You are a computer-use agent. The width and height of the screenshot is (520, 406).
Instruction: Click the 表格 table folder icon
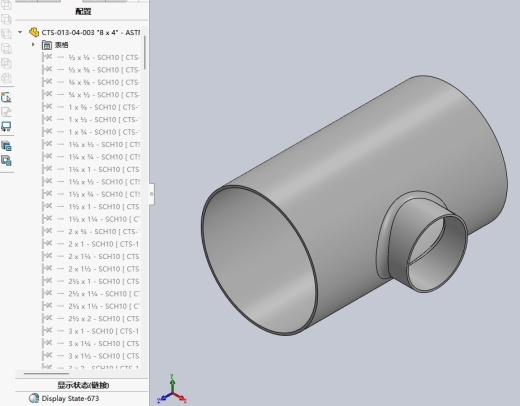coord(47,45)
